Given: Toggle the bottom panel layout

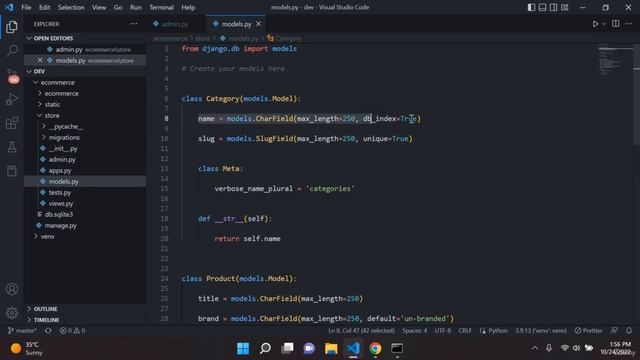Looking at the screenshot, I should 542,7.
